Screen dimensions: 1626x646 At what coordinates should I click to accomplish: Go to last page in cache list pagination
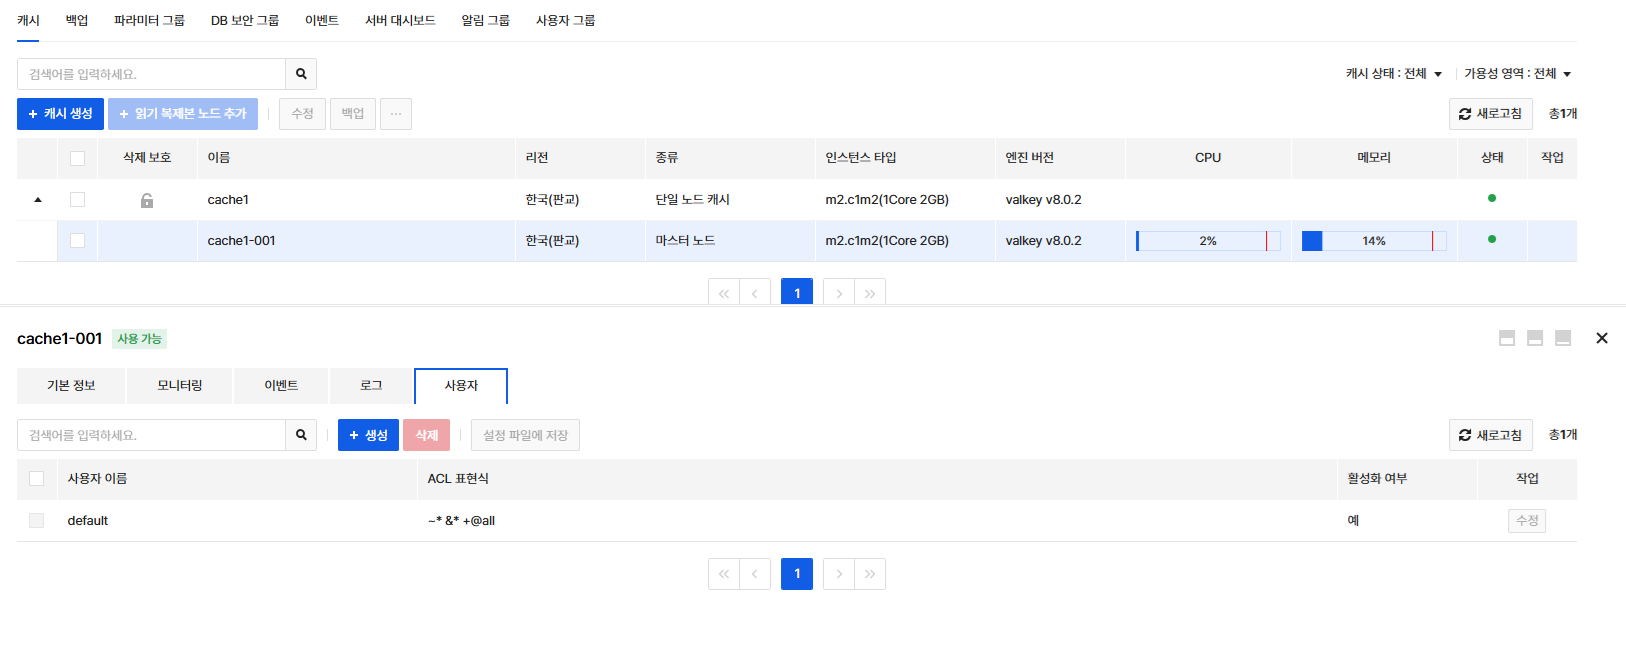point(870,293)
